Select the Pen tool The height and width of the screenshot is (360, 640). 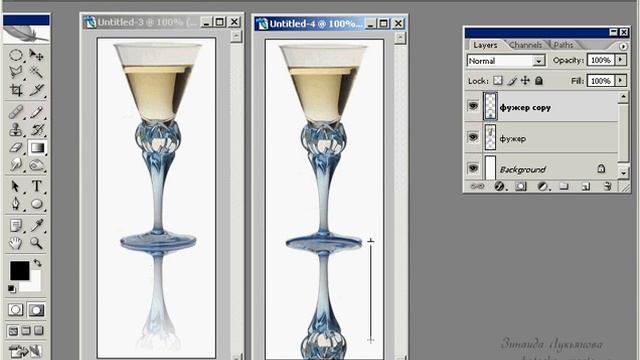point(16,204)
